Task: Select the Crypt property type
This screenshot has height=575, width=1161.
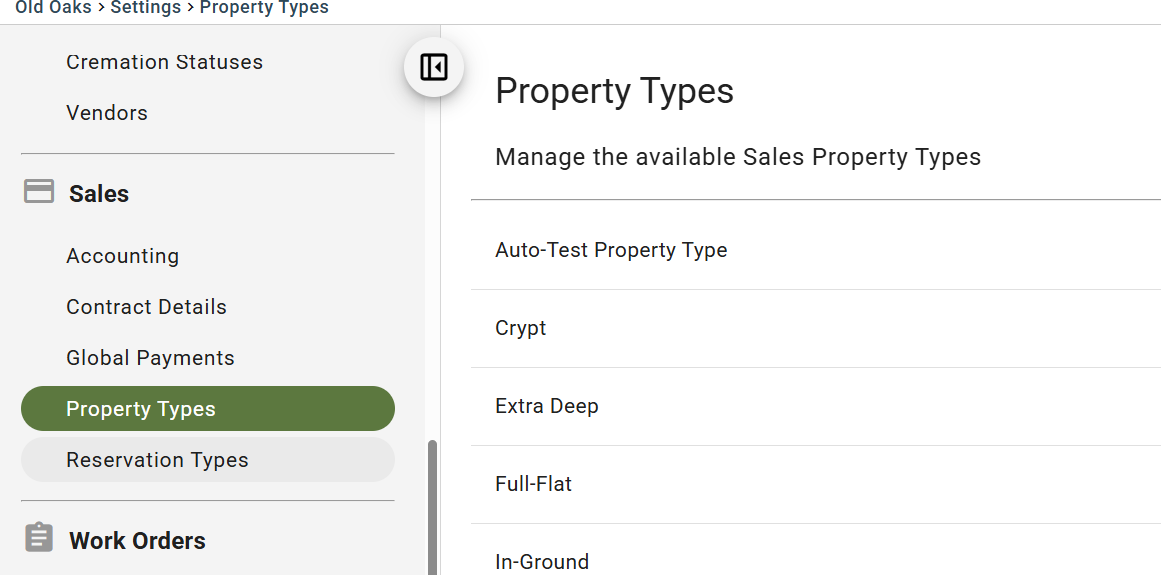Action: coord(816,329)
